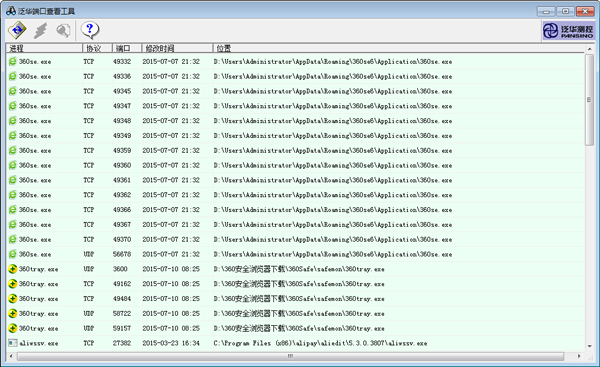Click the vertical scrollbar down arrow
The width and height of the screenshot is (600, 367).
[x=589, y=346]
